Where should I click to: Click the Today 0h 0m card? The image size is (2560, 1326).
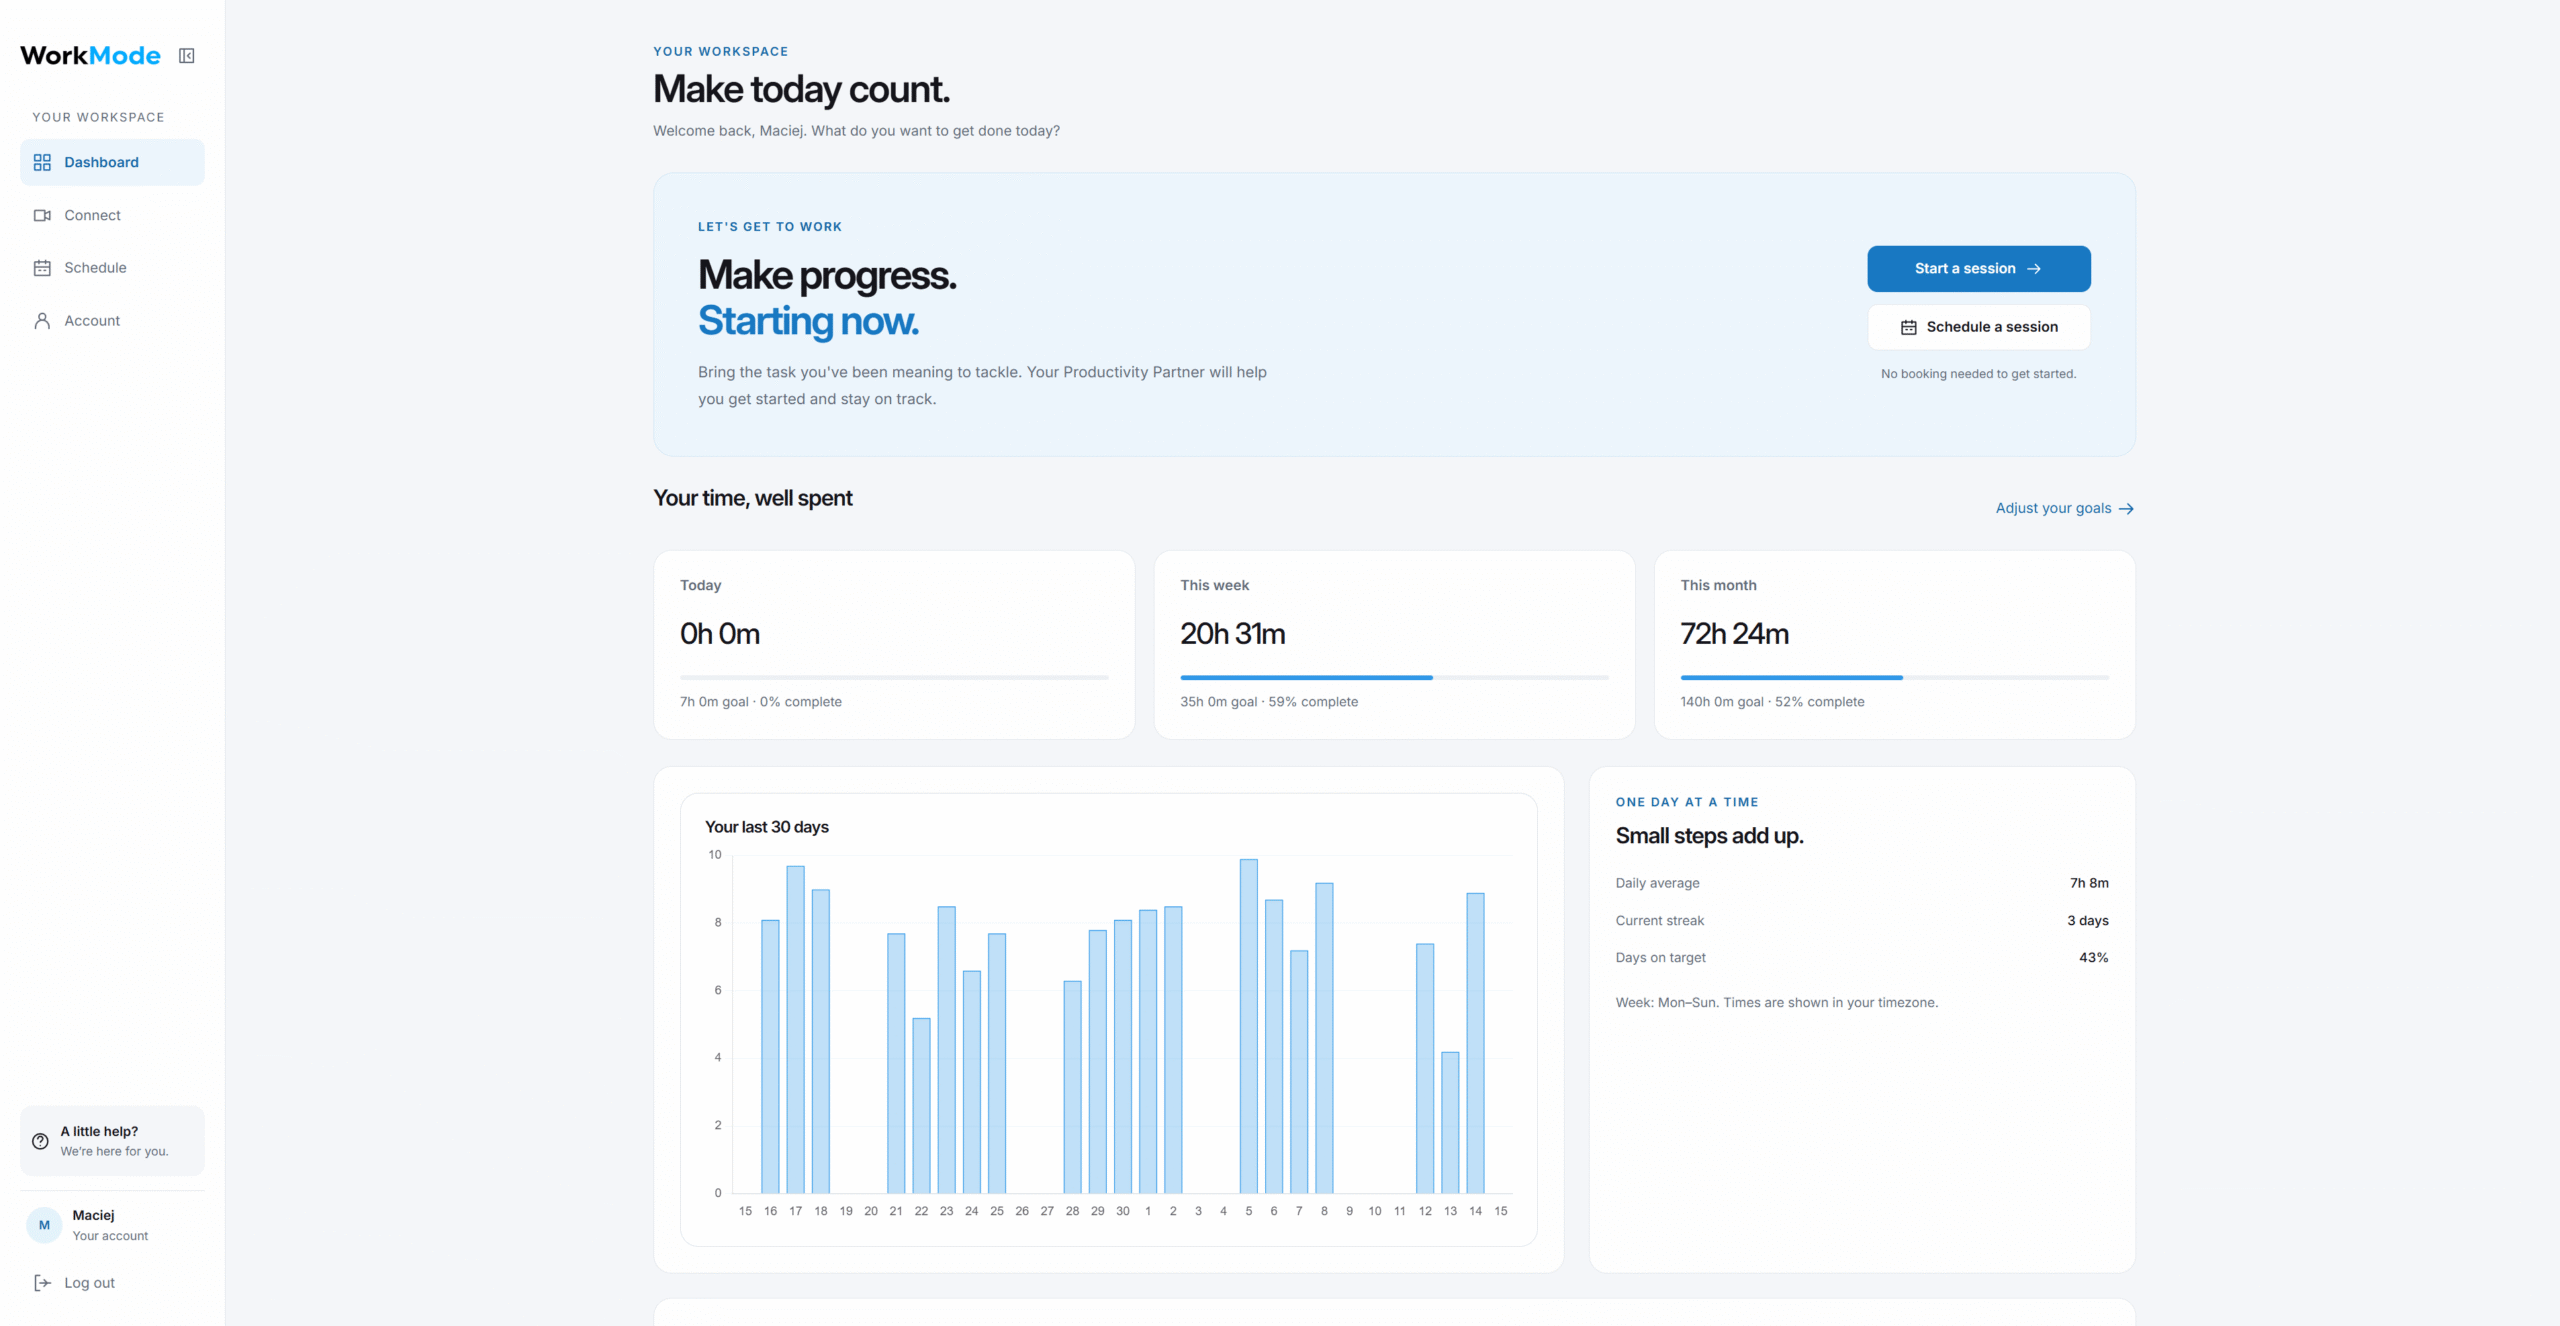coord(894,645)
